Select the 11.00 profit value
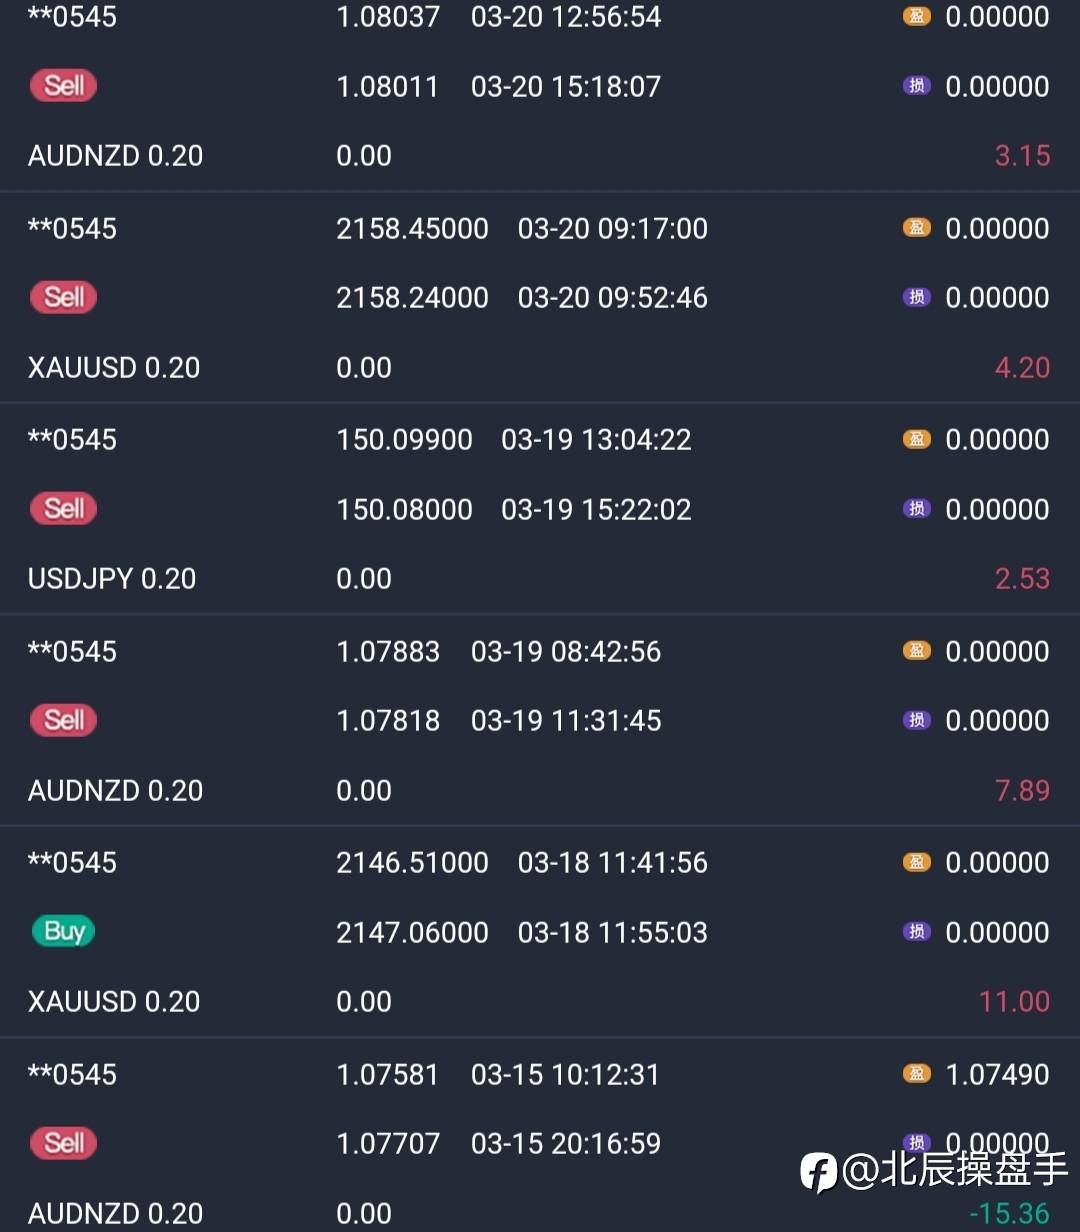 tap(1014, 1002)
